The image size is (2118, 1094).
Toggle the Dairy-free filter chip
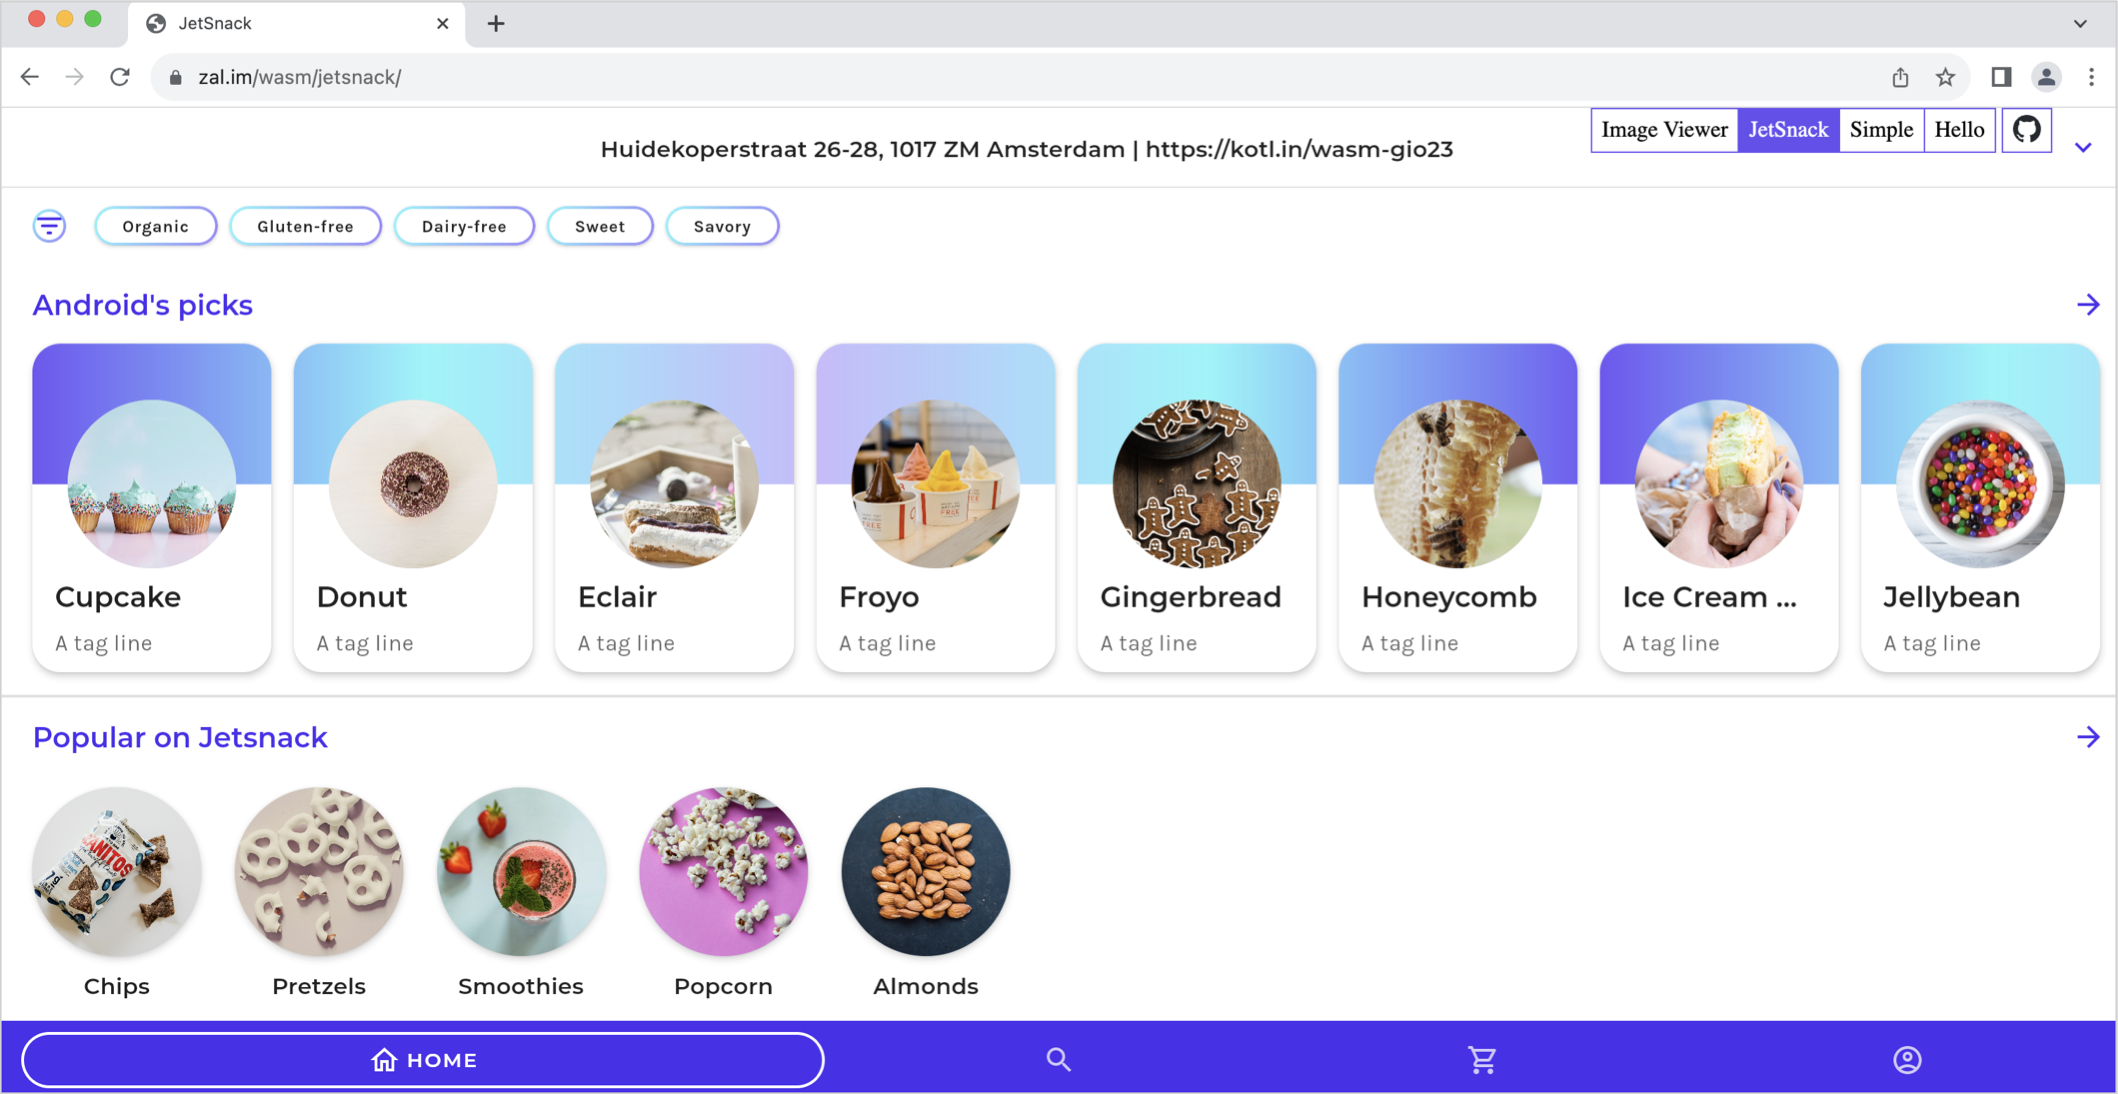point(463,225)
